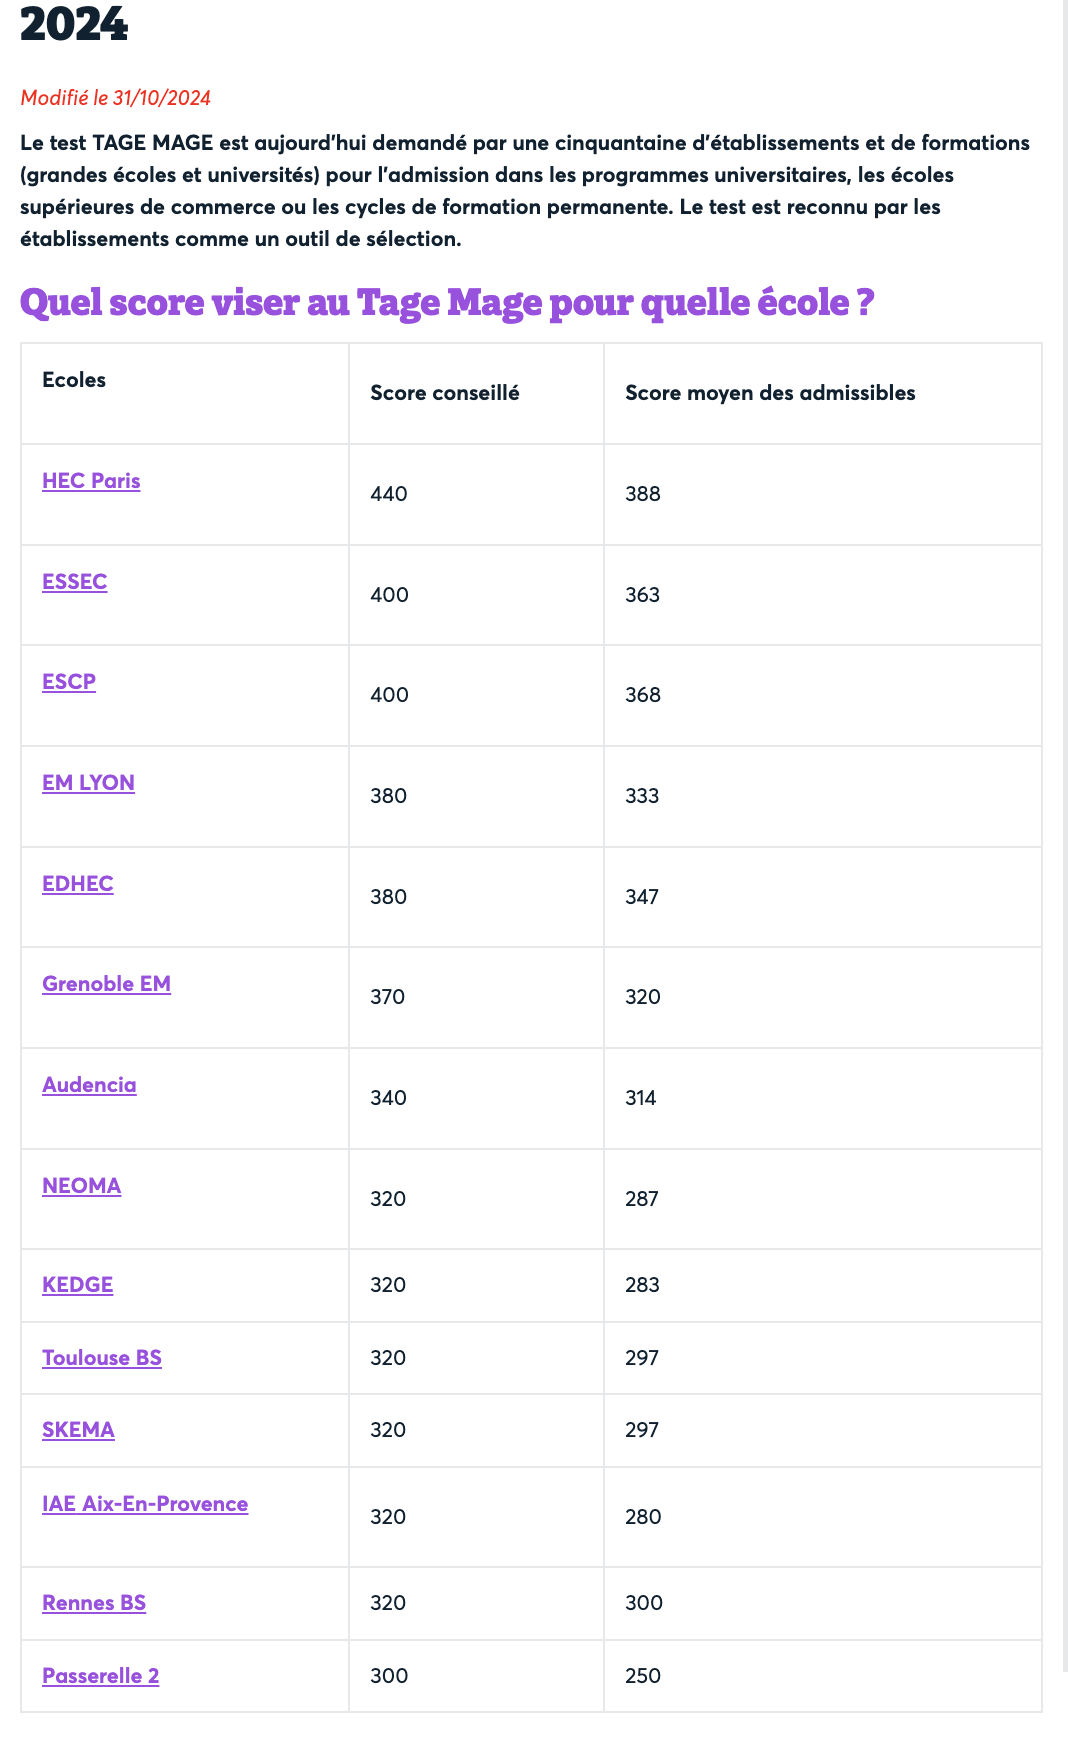Click the "Modifié le 31/10/2024" date text

[x=116, y=98]
